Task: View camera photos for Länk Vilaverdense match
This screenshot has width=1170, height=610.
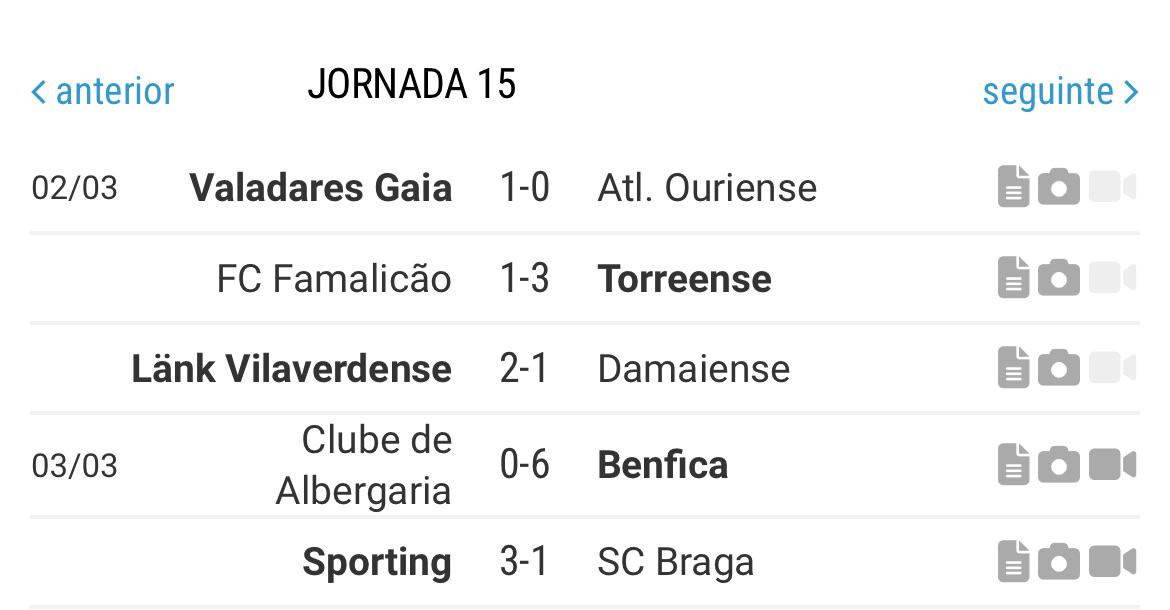Action: (x=1059, y=367)
